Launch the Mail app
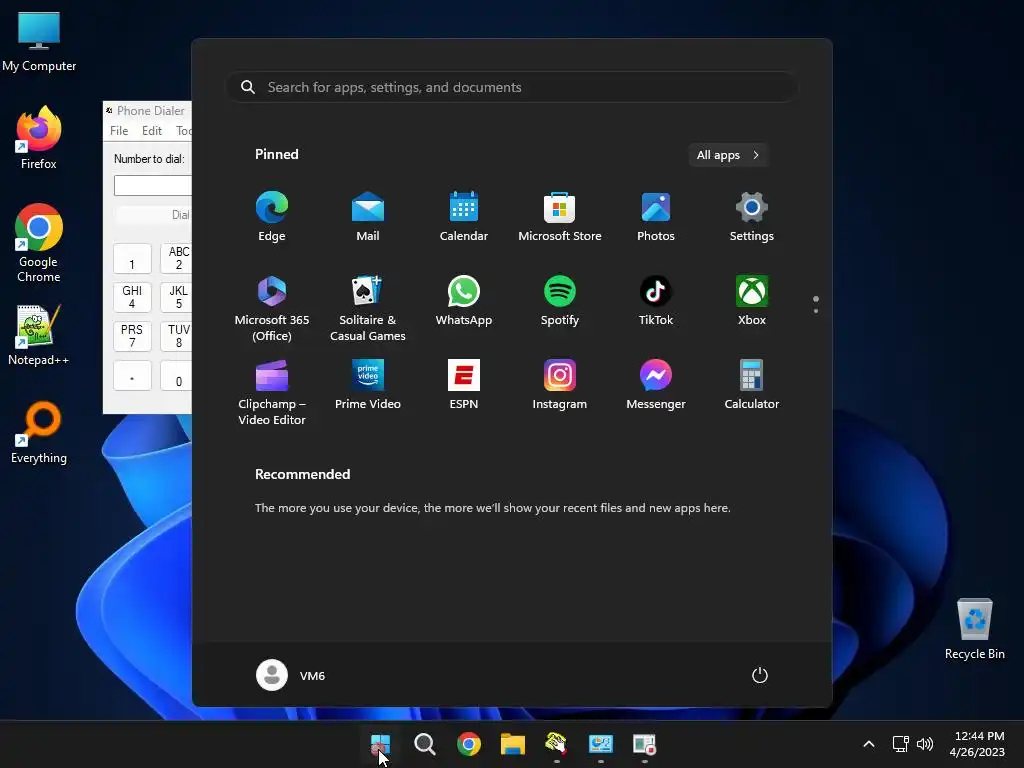 368,217
